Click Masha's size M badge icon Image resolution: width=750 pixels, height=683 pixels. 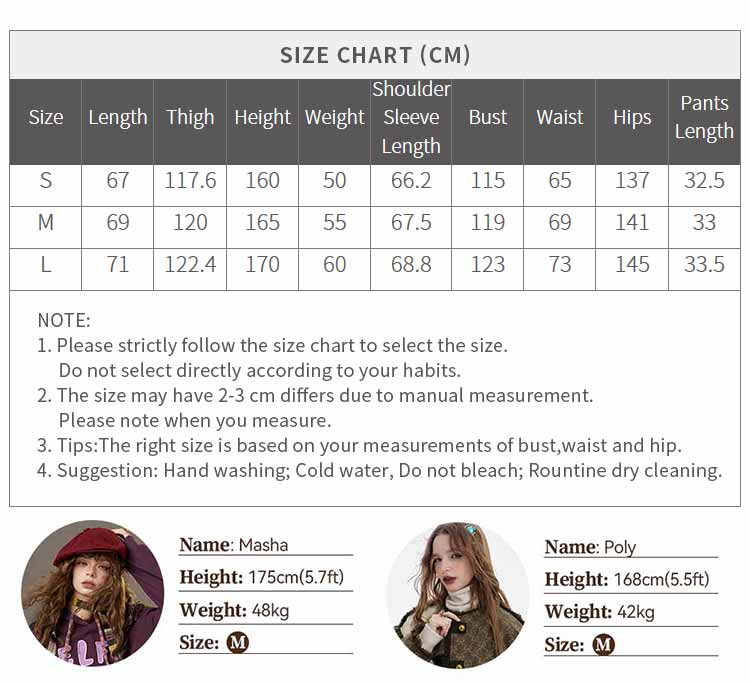click(x=238, y=642)
